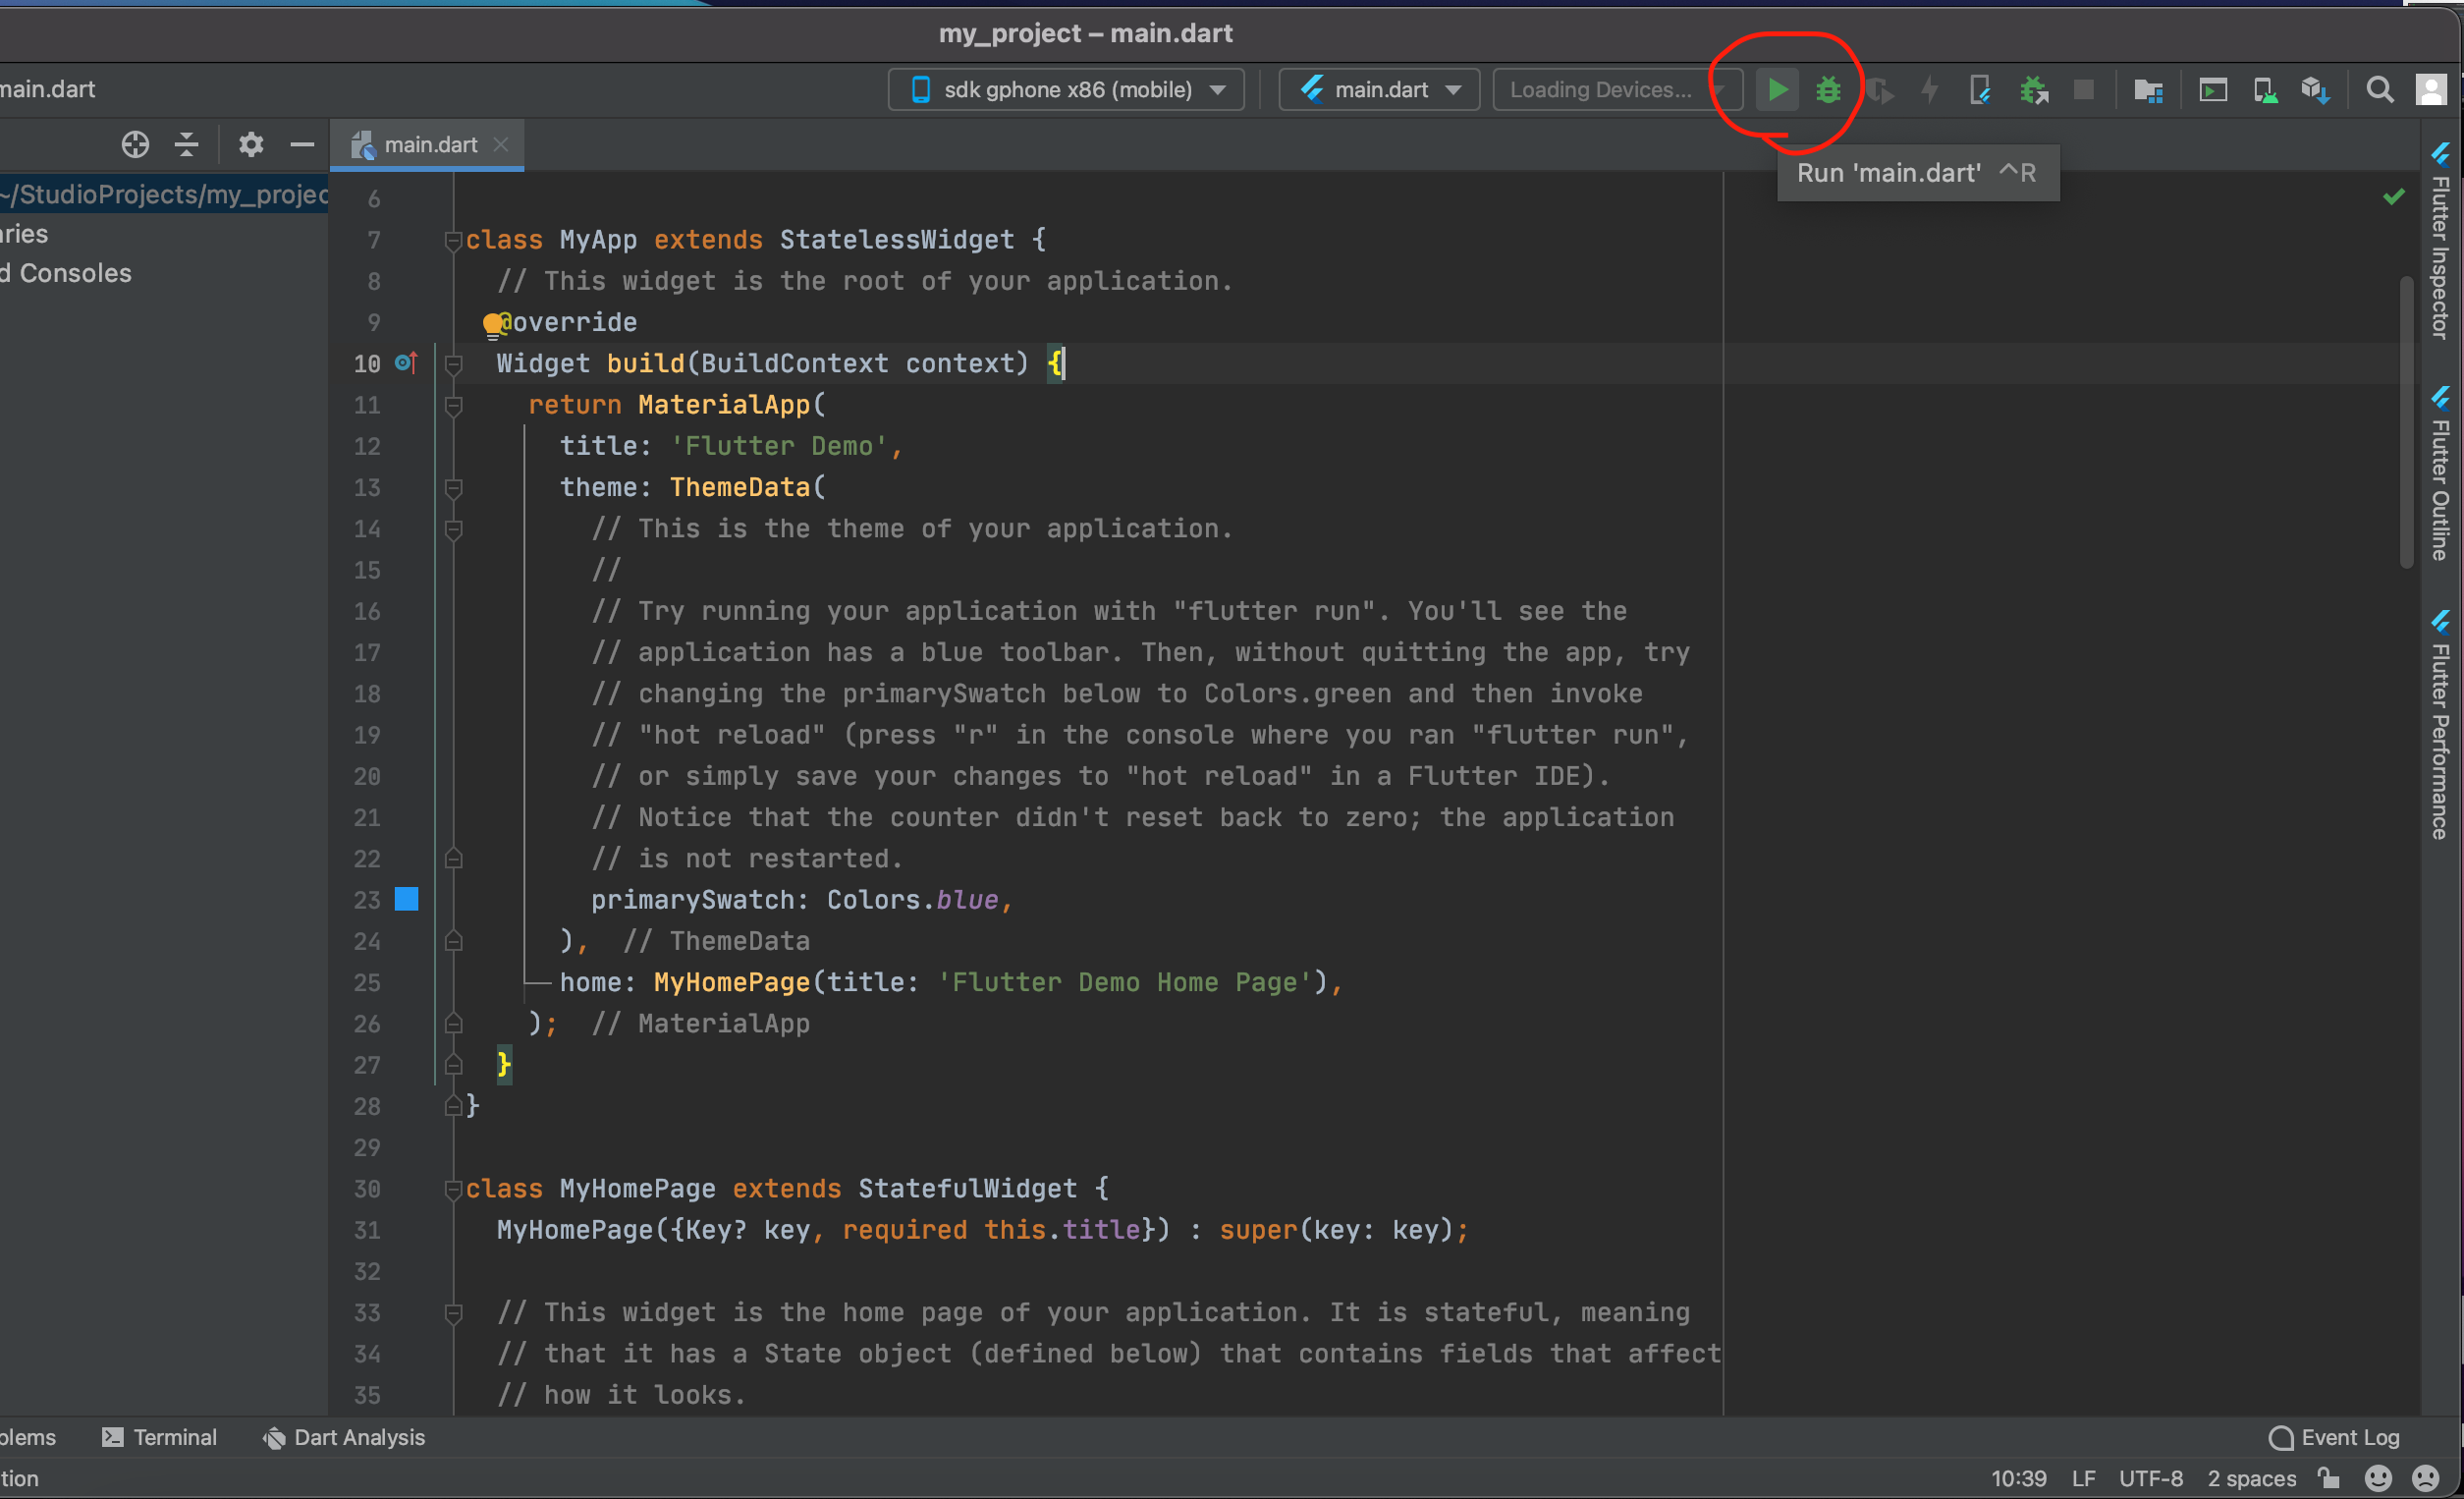Screen dimensions: 2464x1499
Task: Click Attach Debugger to Android Process icon
Action: click(x=2034, y=90)
